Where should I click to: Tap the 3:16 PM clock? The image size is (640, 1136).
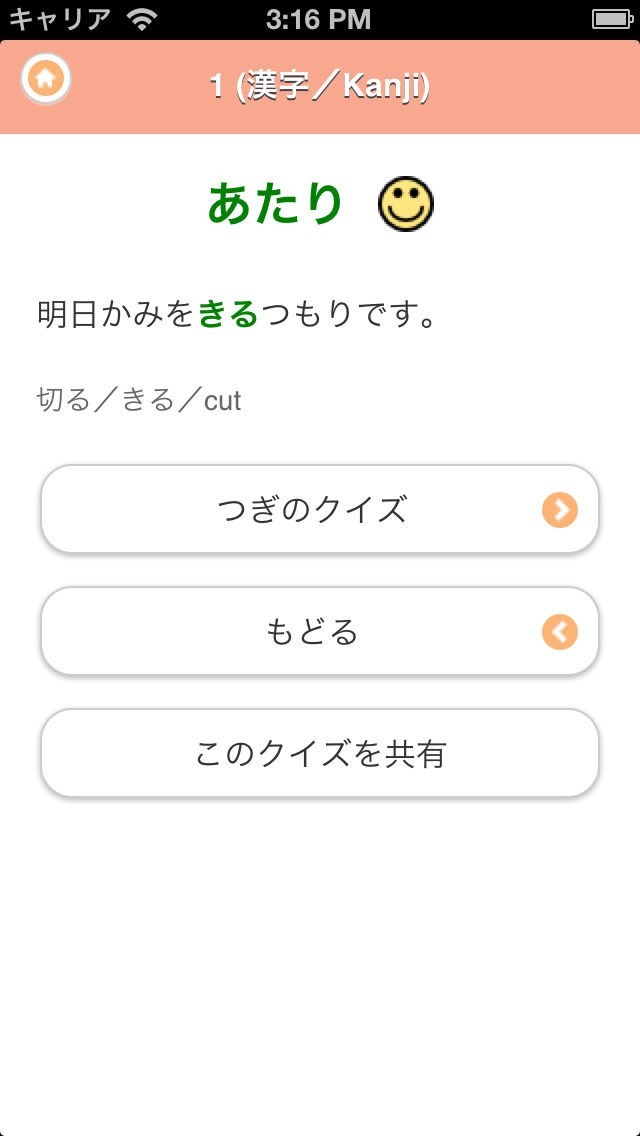click(319, 19)
